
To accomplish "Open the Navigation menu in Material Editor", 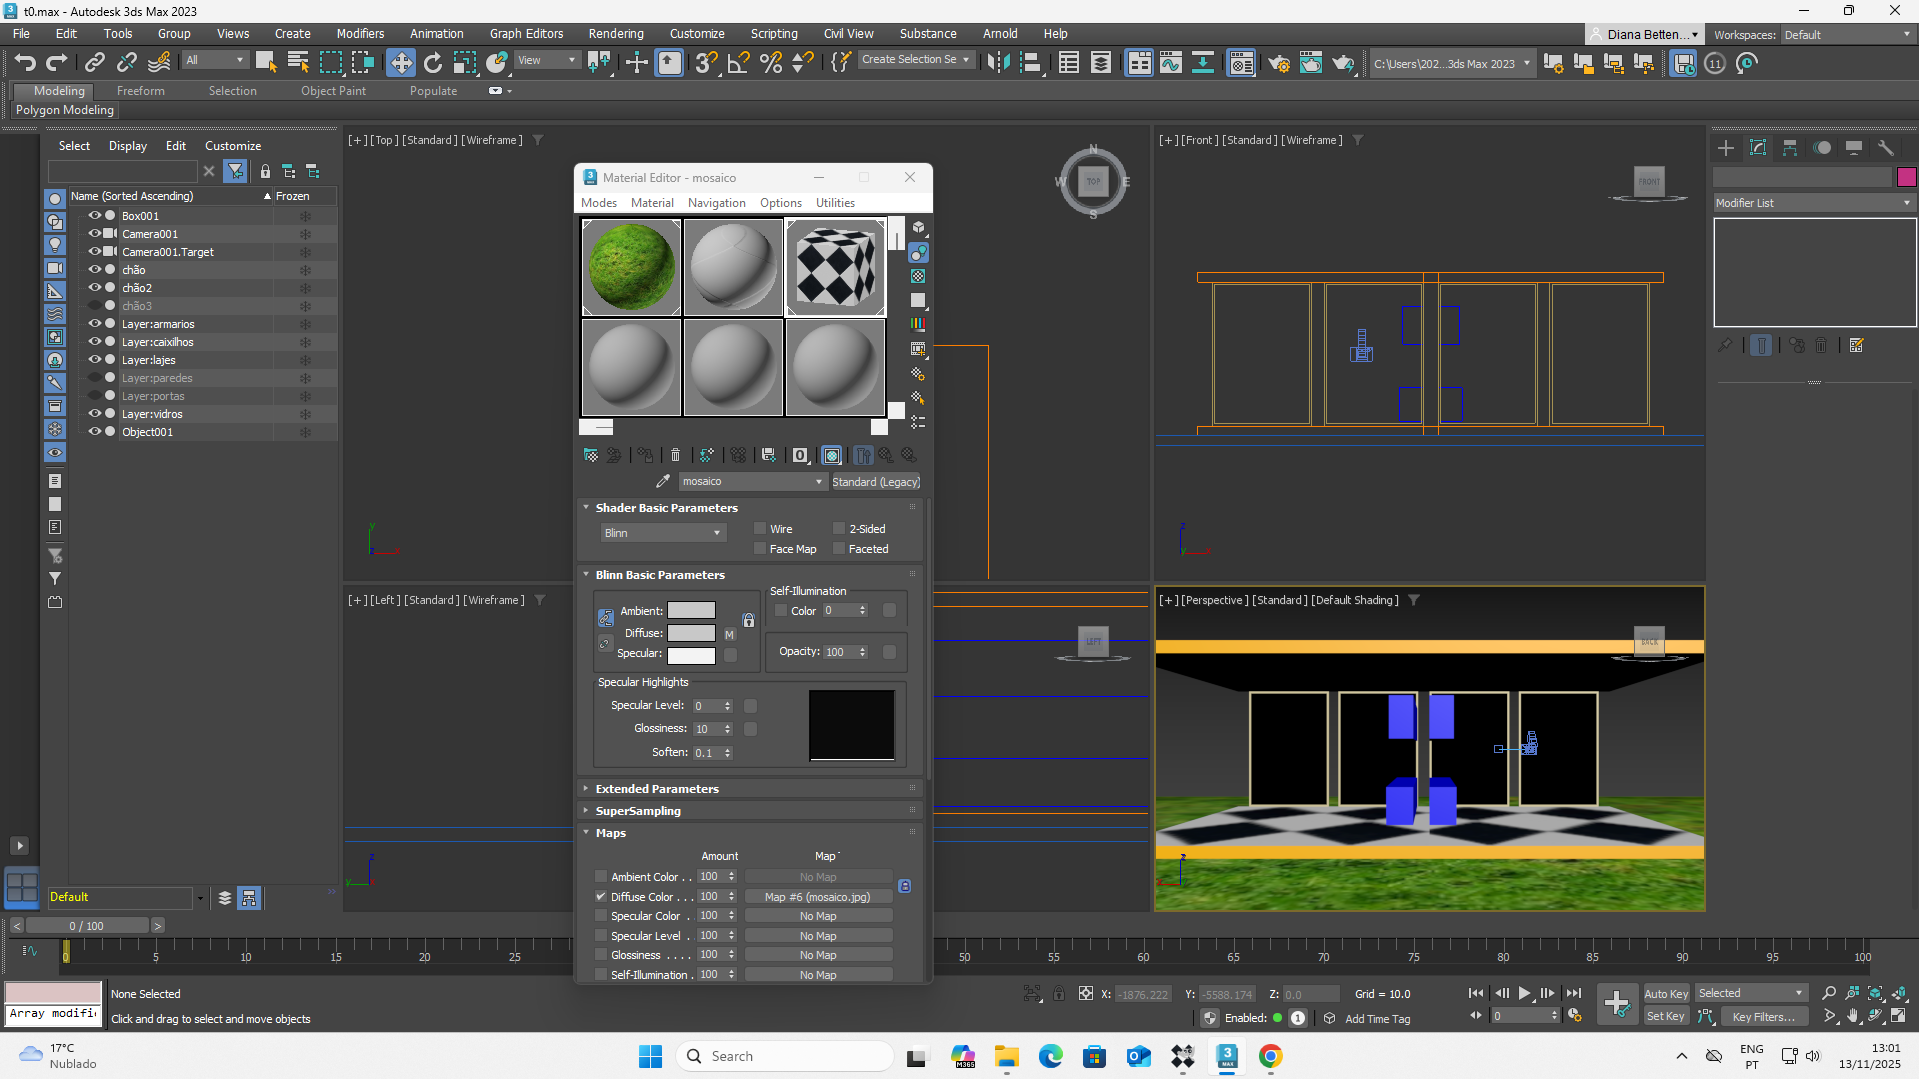I will tap(716, 203).
